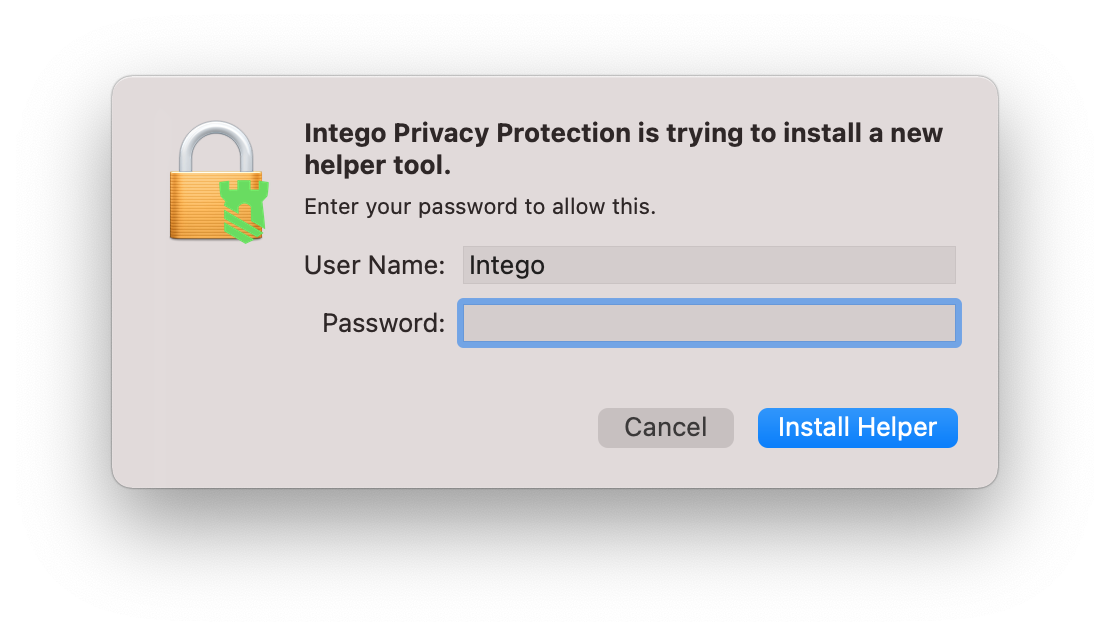The height and width of the screenshot is (636, 1110).
Task: Click the bold Intego Privacy Protection heading
Action: 623,149
